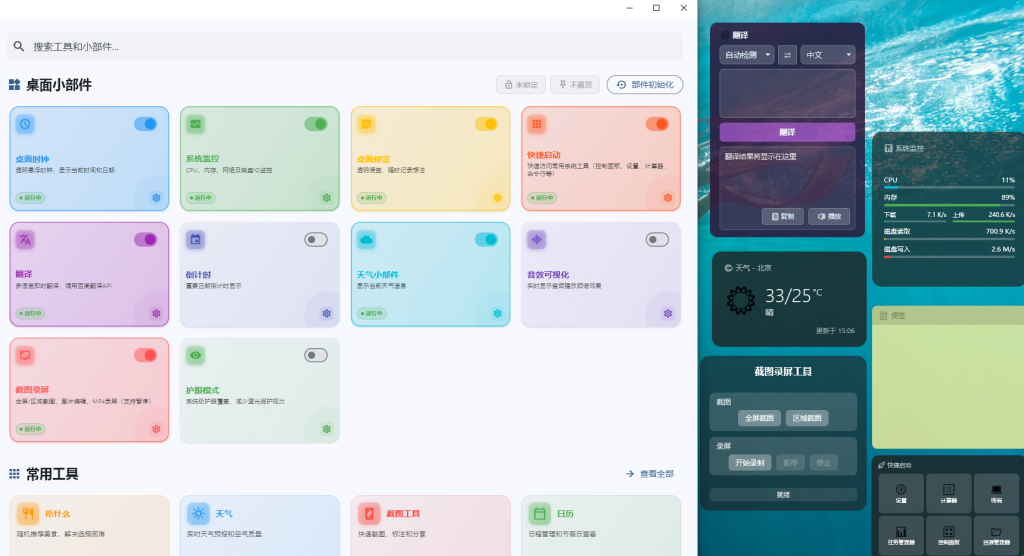Viewport: 1024px width, 556px height.
Task: Open the 计算器 shortcut in quick launch
Action: (x=948, y=493)
